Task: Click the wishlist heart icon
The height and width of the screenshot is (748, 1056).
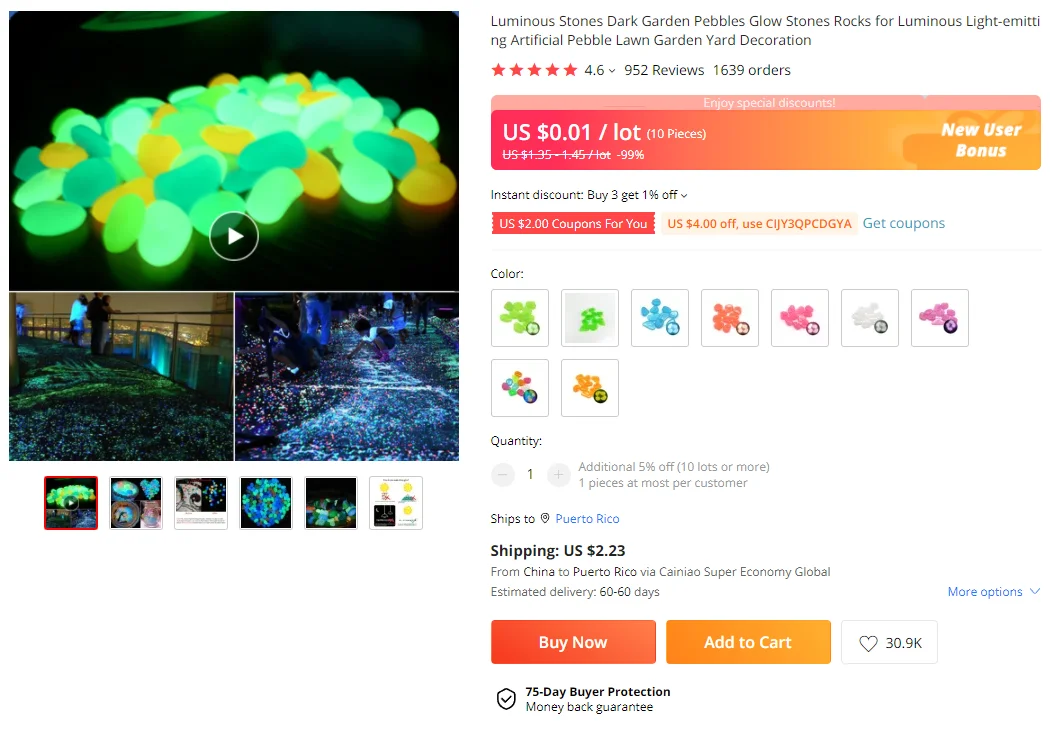Action: pos(868,643)
